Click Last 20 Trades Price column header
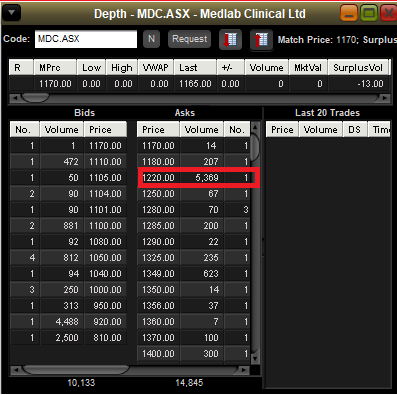The height and width of the screenshot is (395, 397). (x=282, y=129)
